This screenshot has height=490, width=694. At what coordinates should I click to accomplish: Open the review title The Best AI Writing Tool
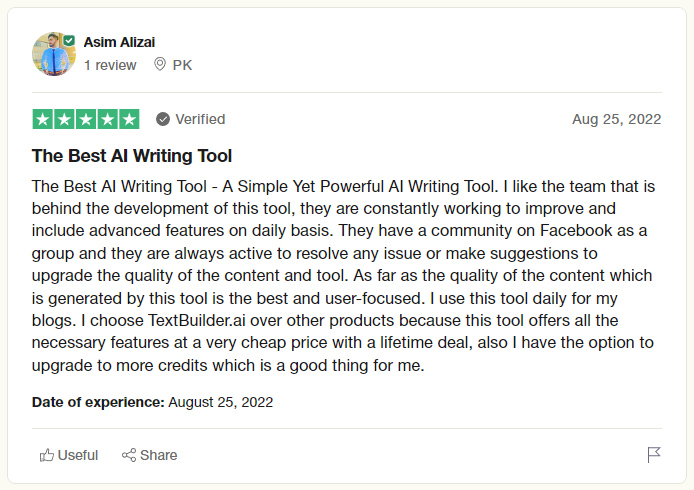click(x=132, y=156)
